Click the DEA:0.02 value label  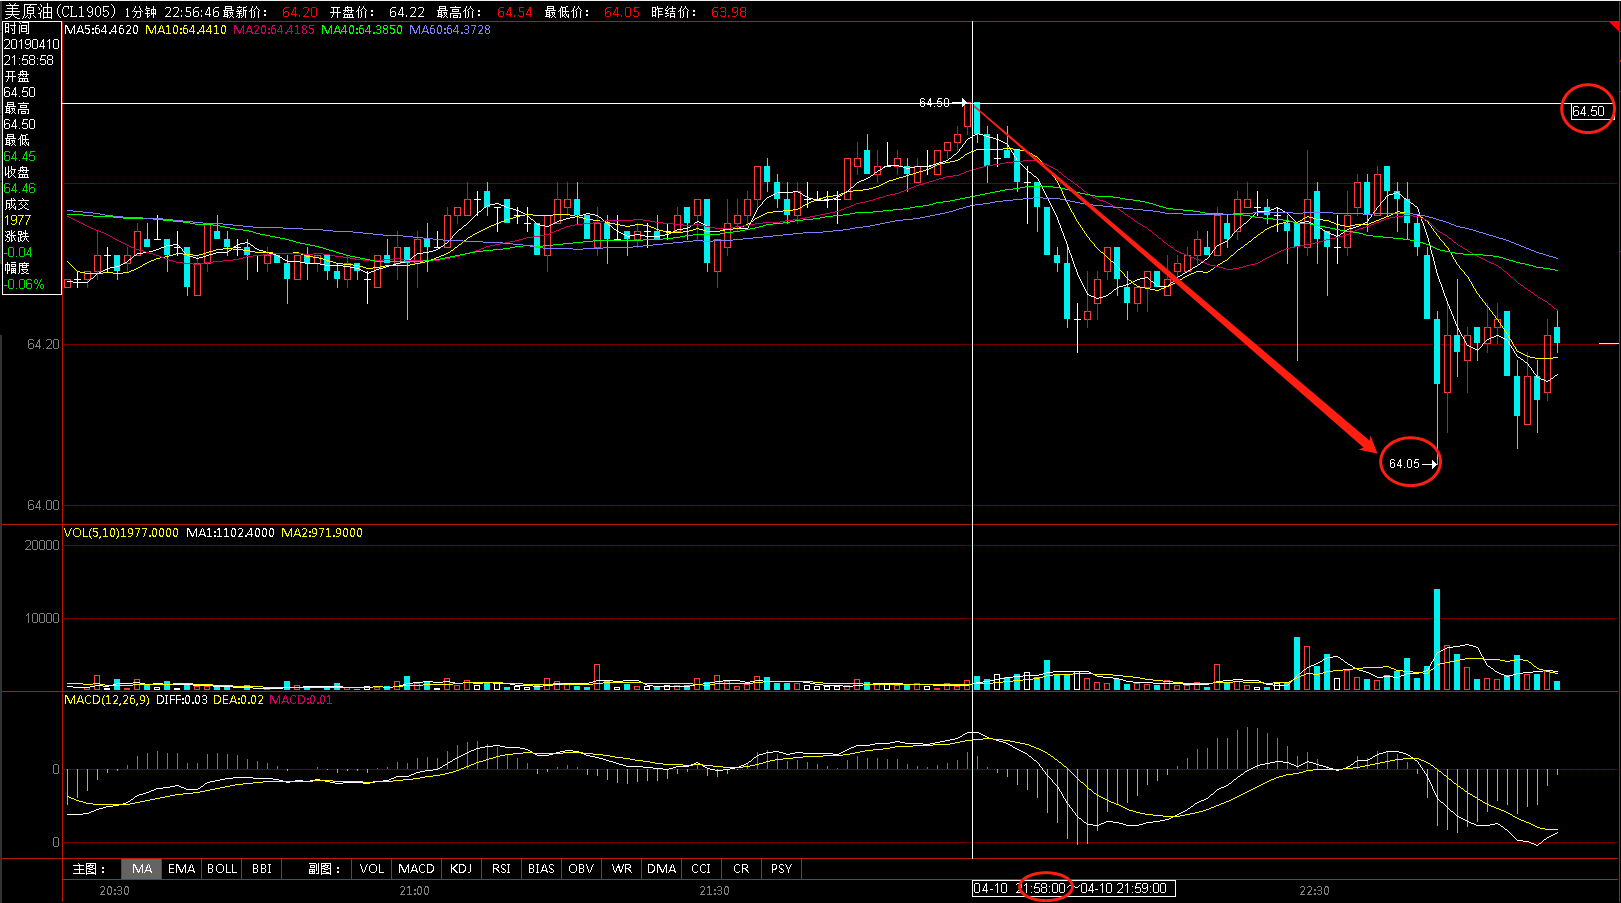click(x=239, y=700)
